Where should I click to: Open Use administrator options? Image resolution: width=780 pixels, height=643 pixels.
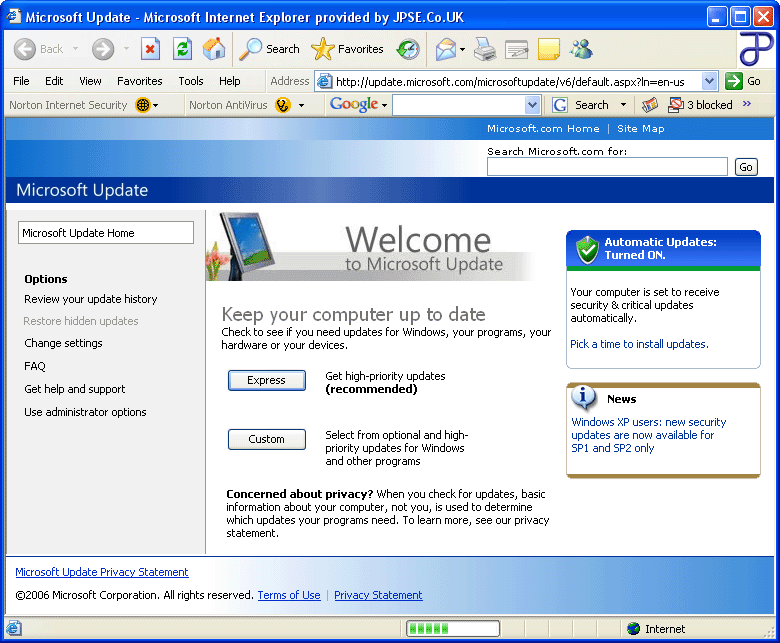click(85, 412)
